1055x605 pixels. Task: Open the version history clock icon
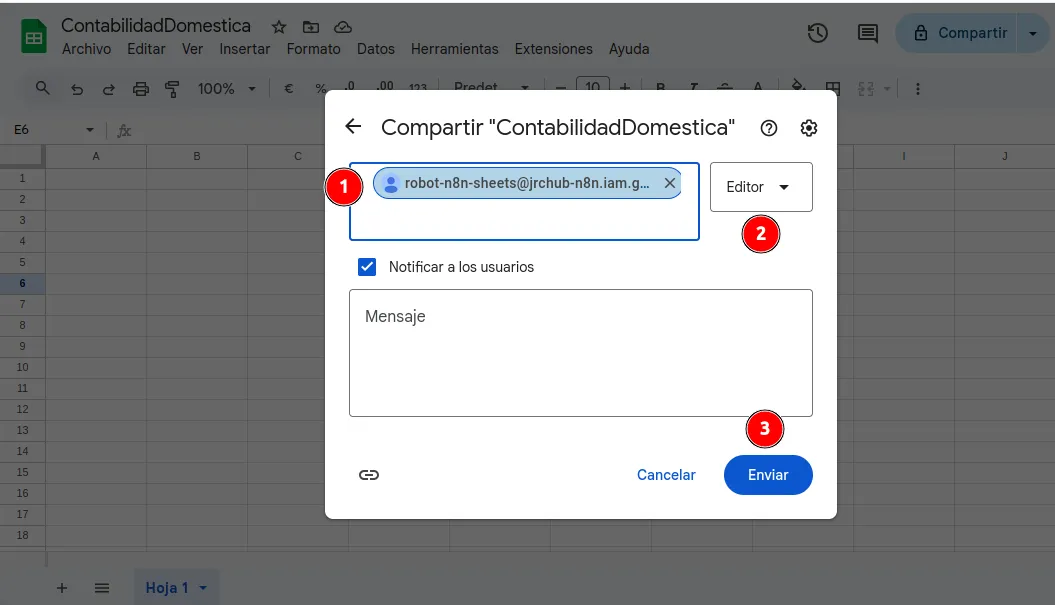click(x=817, y=33)
